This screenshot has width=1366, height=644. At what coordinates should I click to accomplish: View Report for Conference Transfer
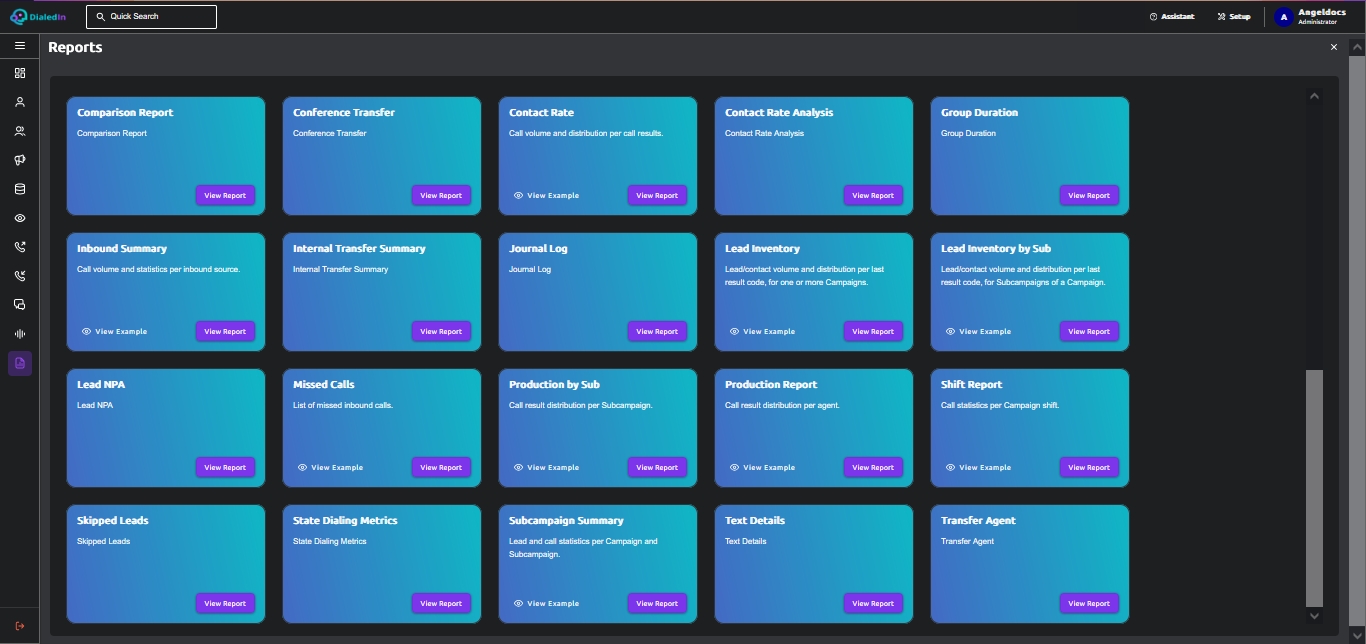click(441, 196)
